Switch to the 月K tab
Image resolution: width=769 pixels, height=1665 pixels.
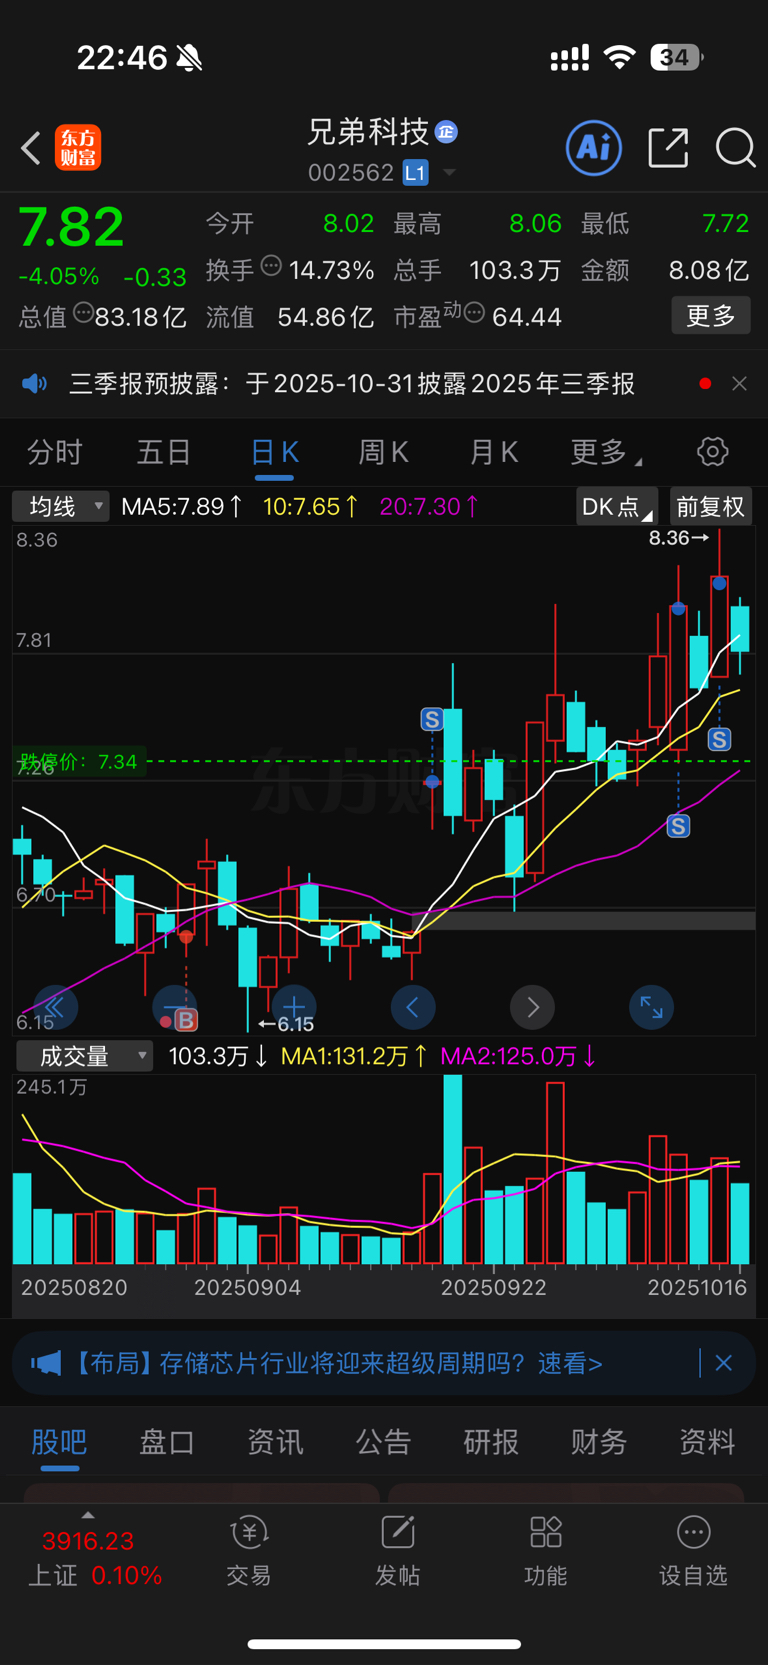click(494, 453)
